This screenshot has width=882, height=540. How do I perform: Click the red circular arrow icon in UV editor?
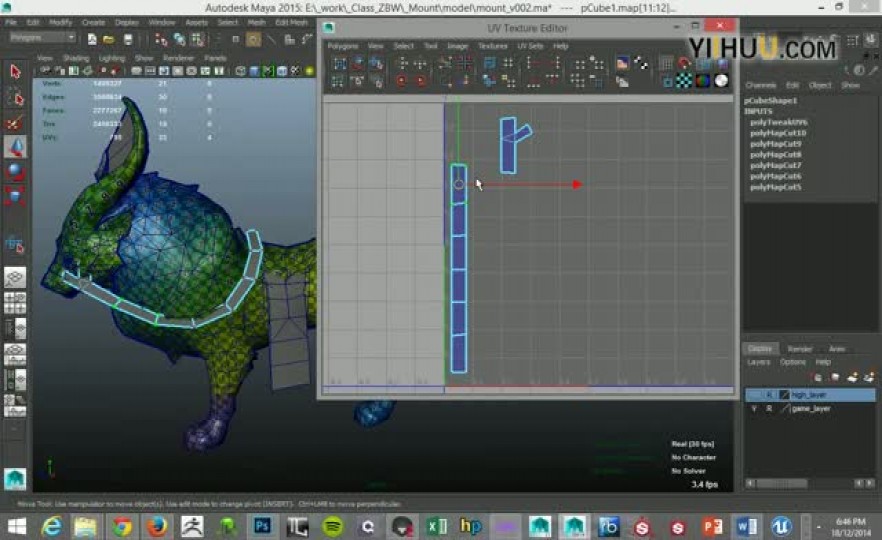[x=684, y=64]
